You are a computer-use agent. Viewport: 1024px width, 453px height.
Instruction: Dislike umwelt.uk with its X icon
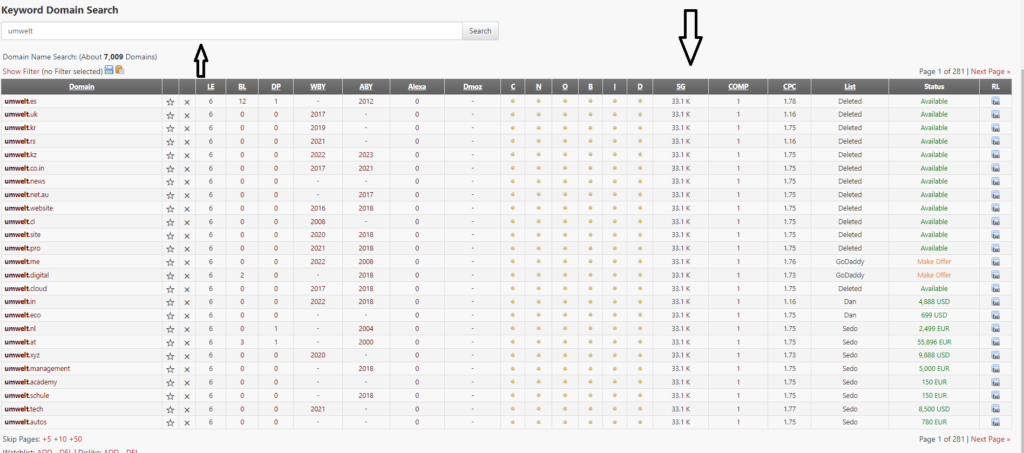pyautogui.click(x=187, y=115)
